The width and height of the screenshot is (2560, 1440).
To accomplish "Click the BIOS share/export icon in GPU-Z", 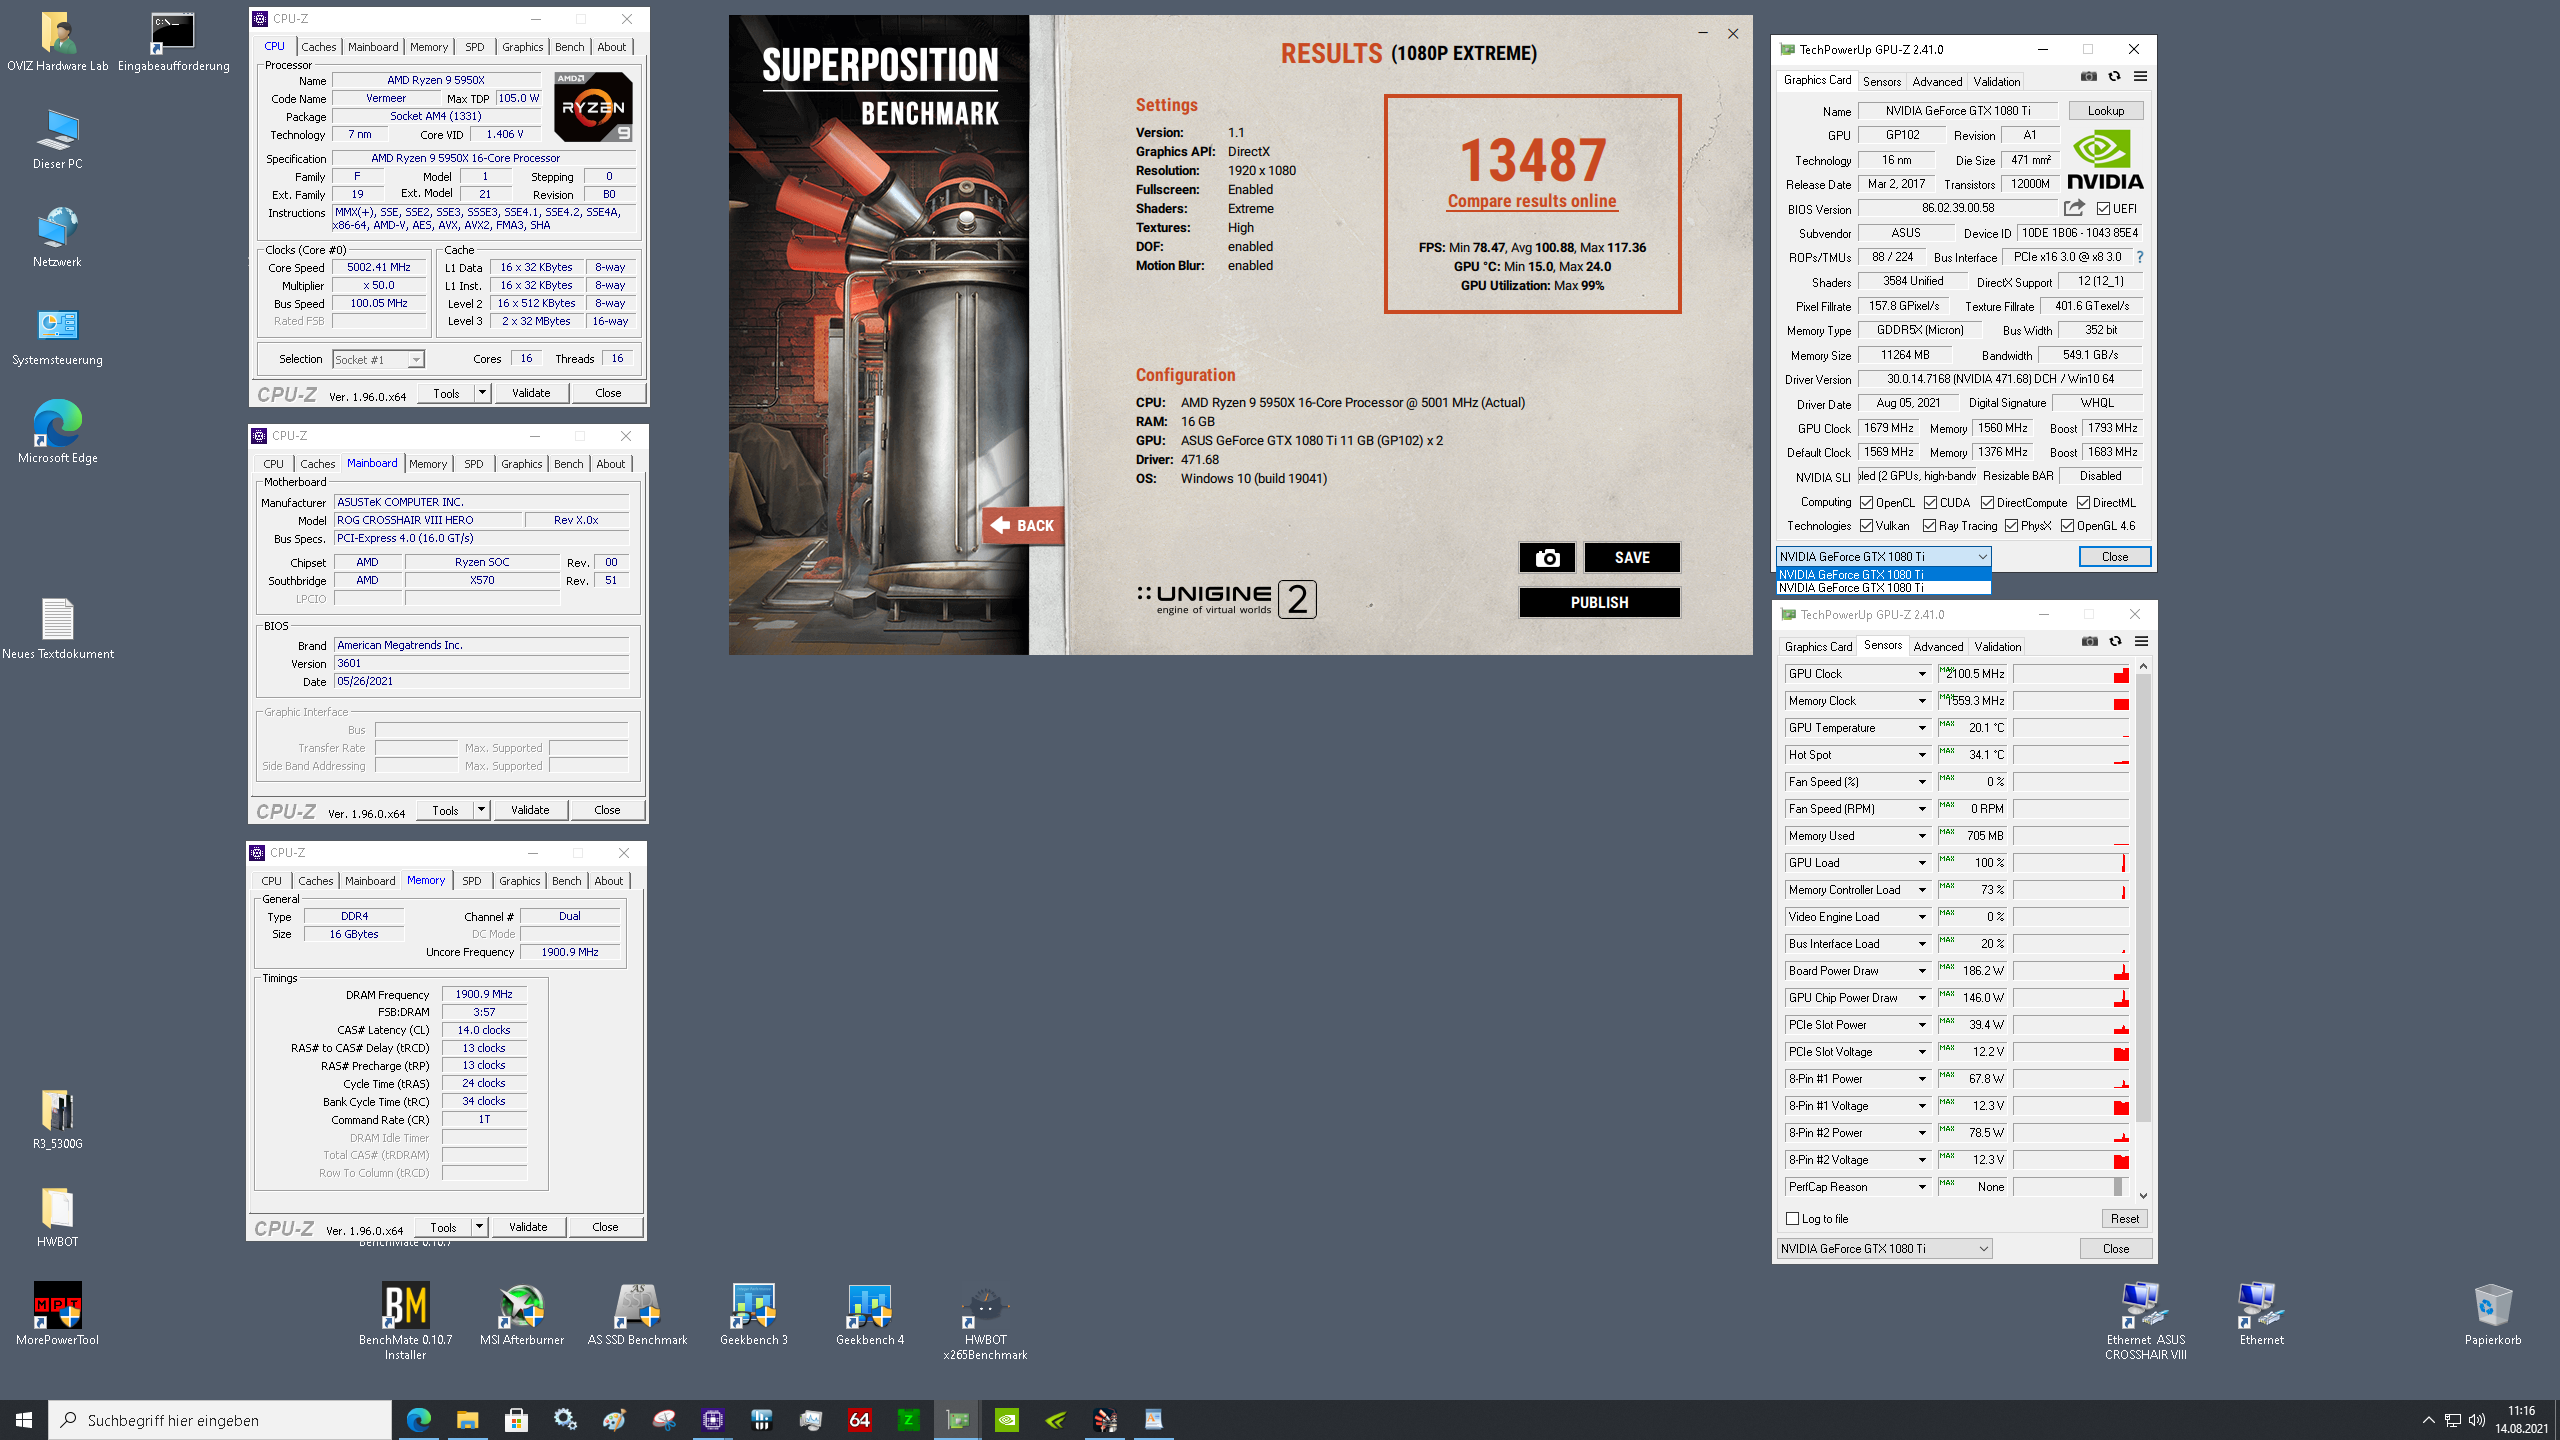I will point(2074,208).
